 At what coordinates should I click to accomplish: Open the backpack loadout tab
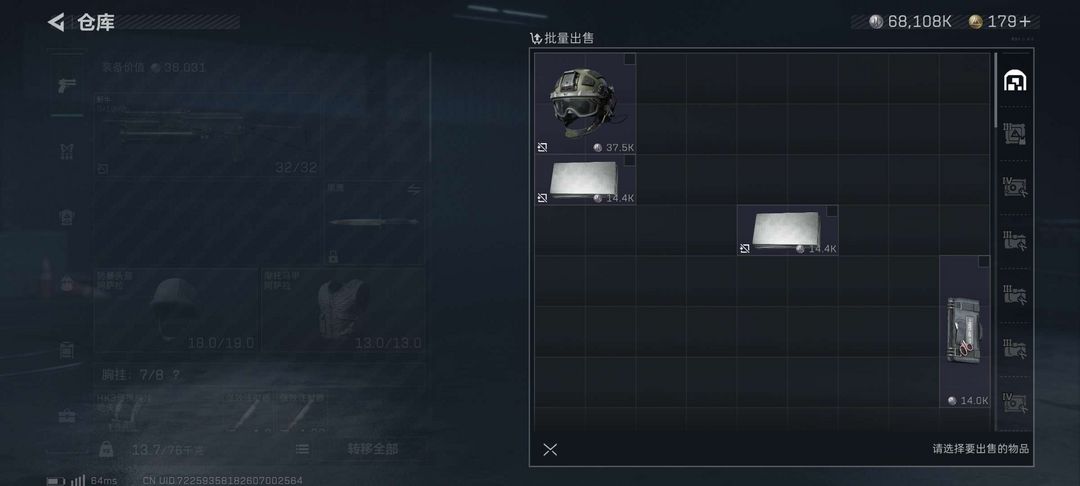tap(68, 218)
